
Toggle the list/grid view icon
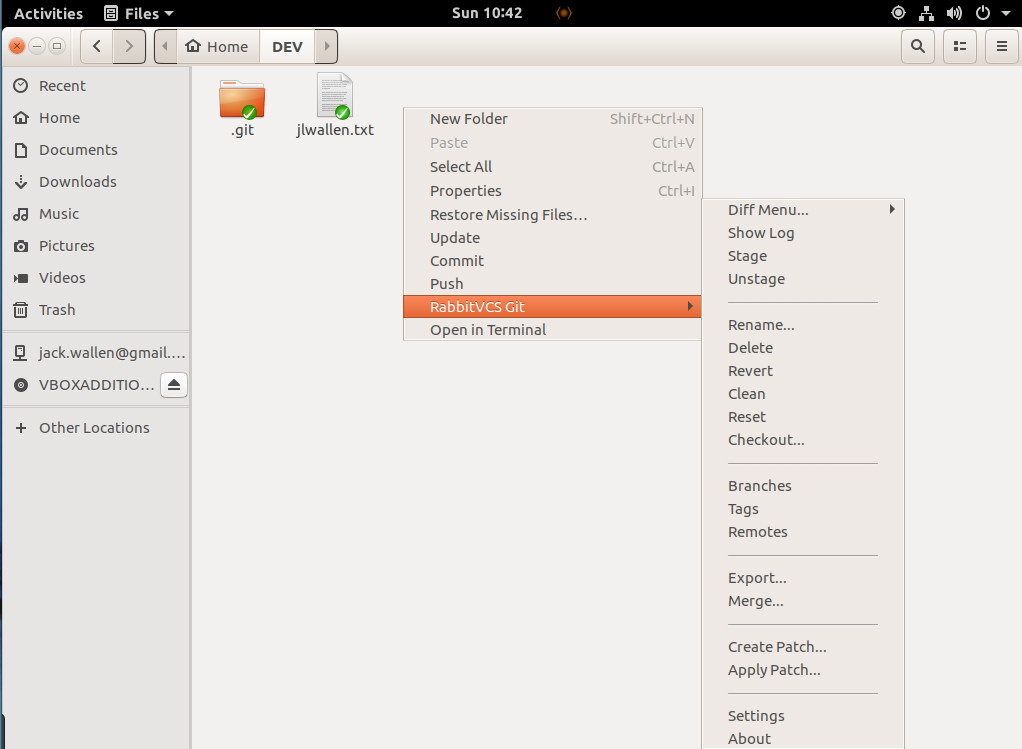pyautogui.click(x=959, y=46)
